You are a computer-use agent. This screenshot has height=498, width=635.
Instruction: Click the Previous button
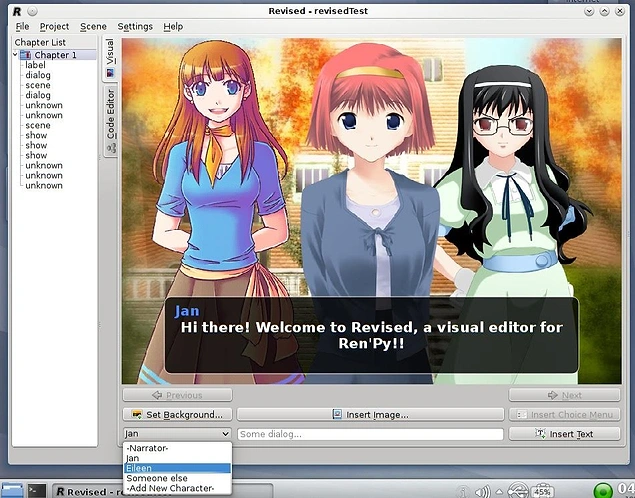(x=177, y=395)
